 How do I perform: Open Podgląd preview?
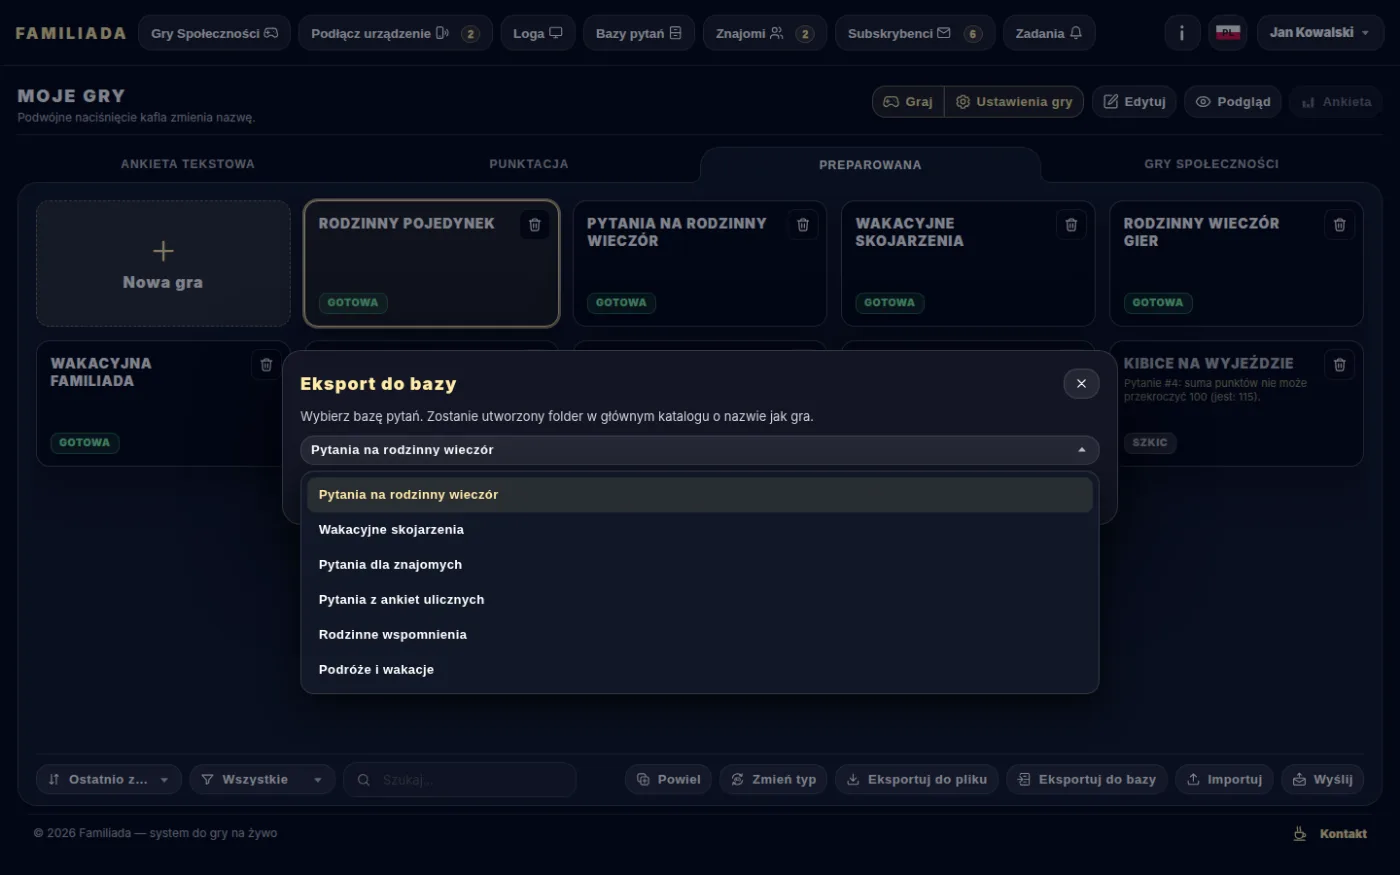click(1233, 102)
